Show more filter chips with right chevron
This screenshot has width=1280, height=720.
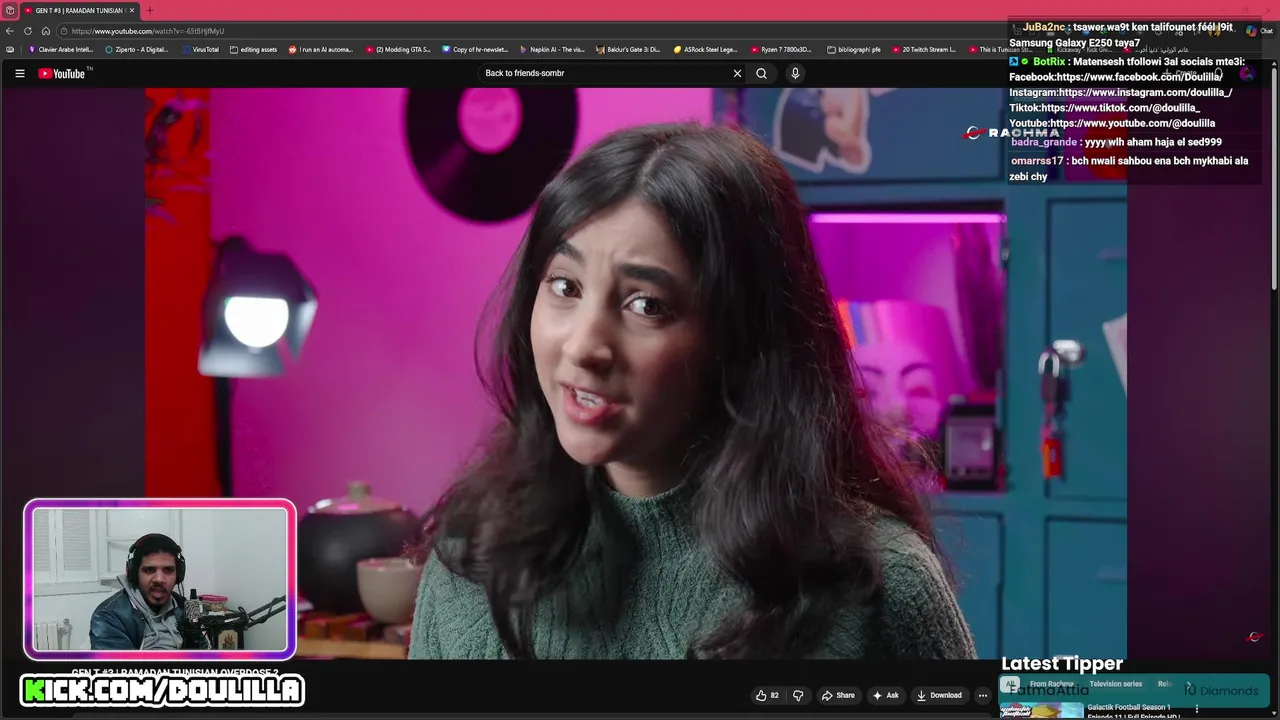1188,685
